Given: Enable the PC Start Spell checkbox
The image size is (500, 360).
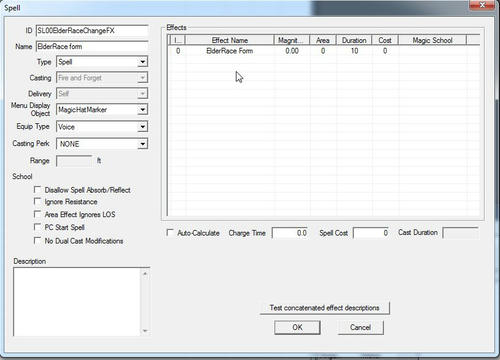Looking at the screenshot, I should pyautogui.click(x=37, y=227).
